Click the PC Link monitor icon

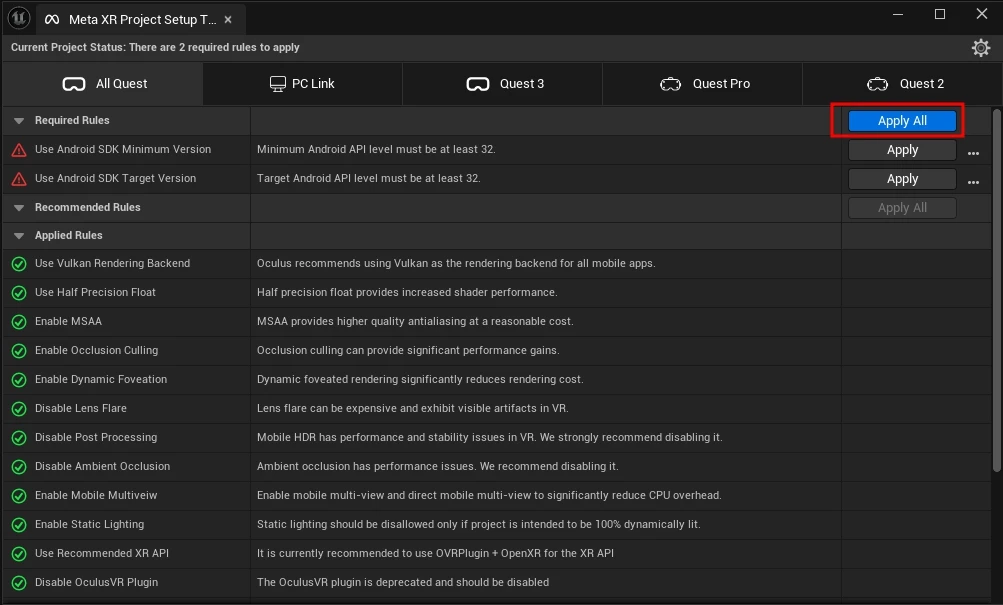pos(278,84)
